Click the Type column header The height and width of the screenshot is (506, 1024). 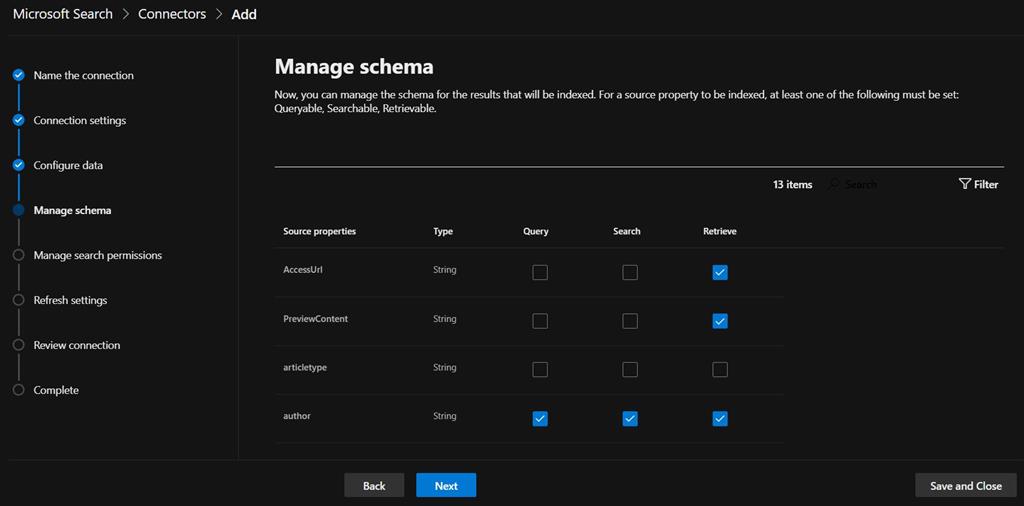[x=443, y=231]
